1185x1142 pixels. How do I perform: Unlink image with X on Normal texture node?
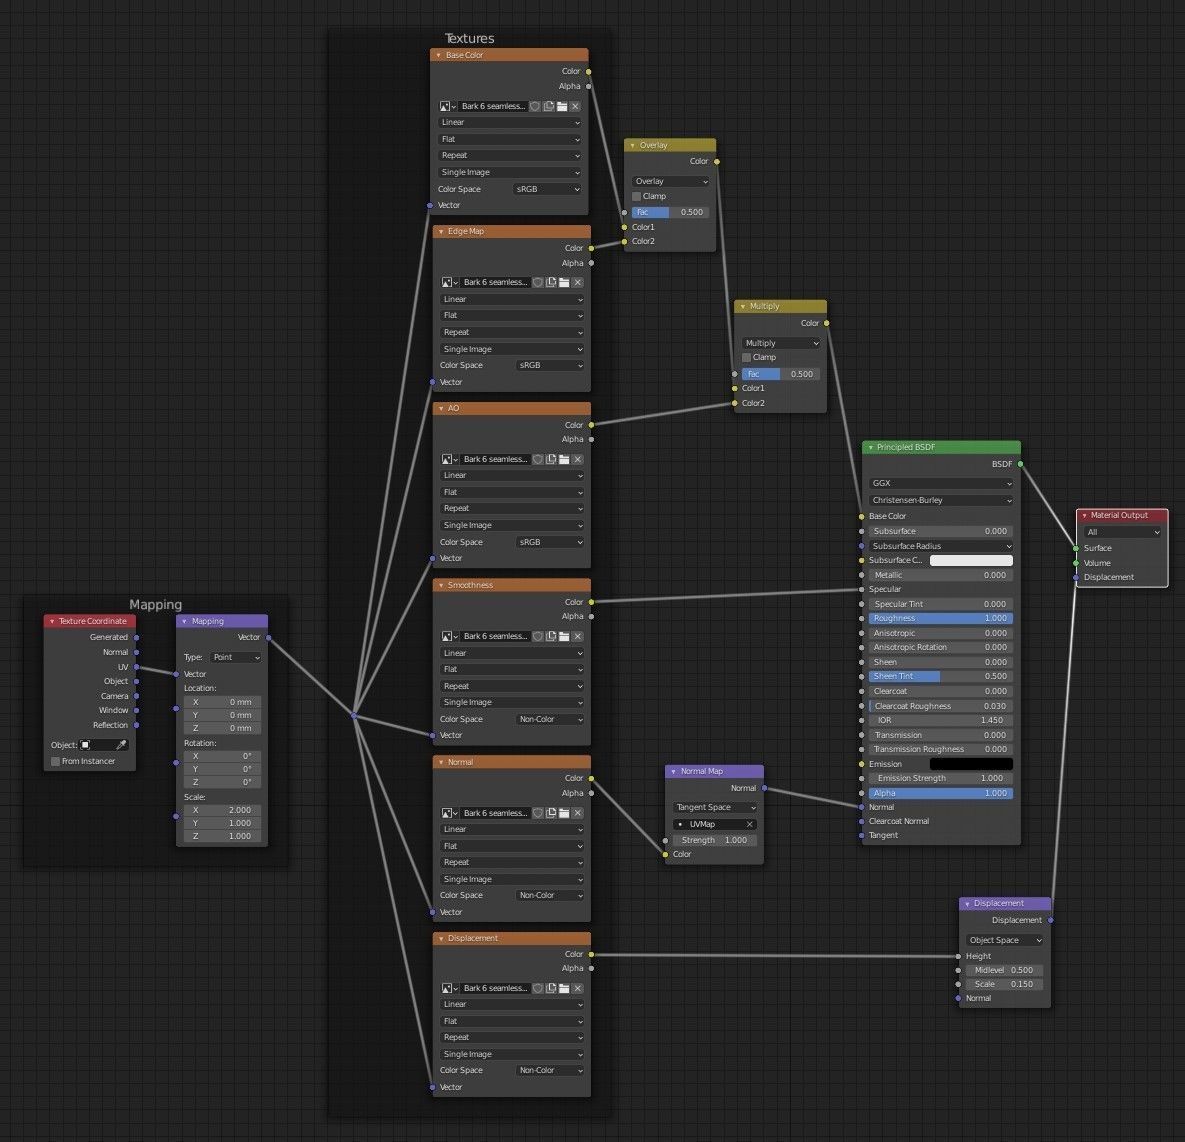click(578, 813)
